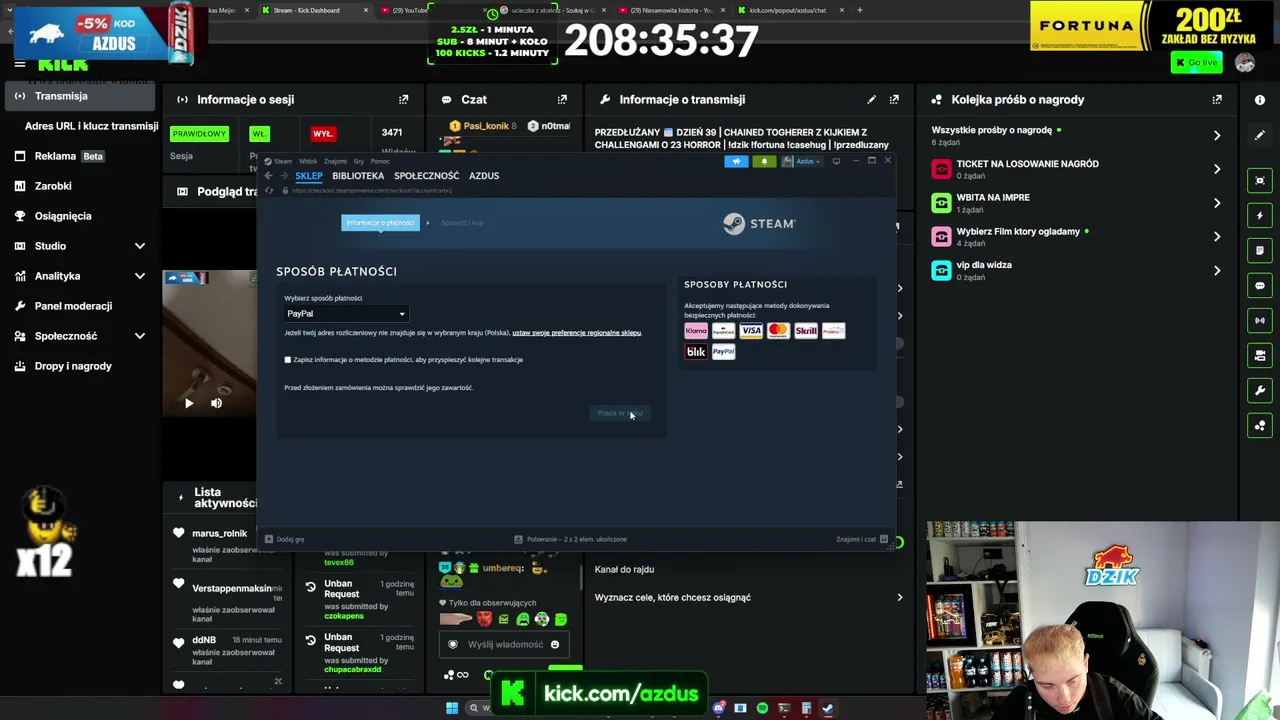Open Steam notifications bell
This screenshot has width=1280, height=720.
tap(764, 161)
